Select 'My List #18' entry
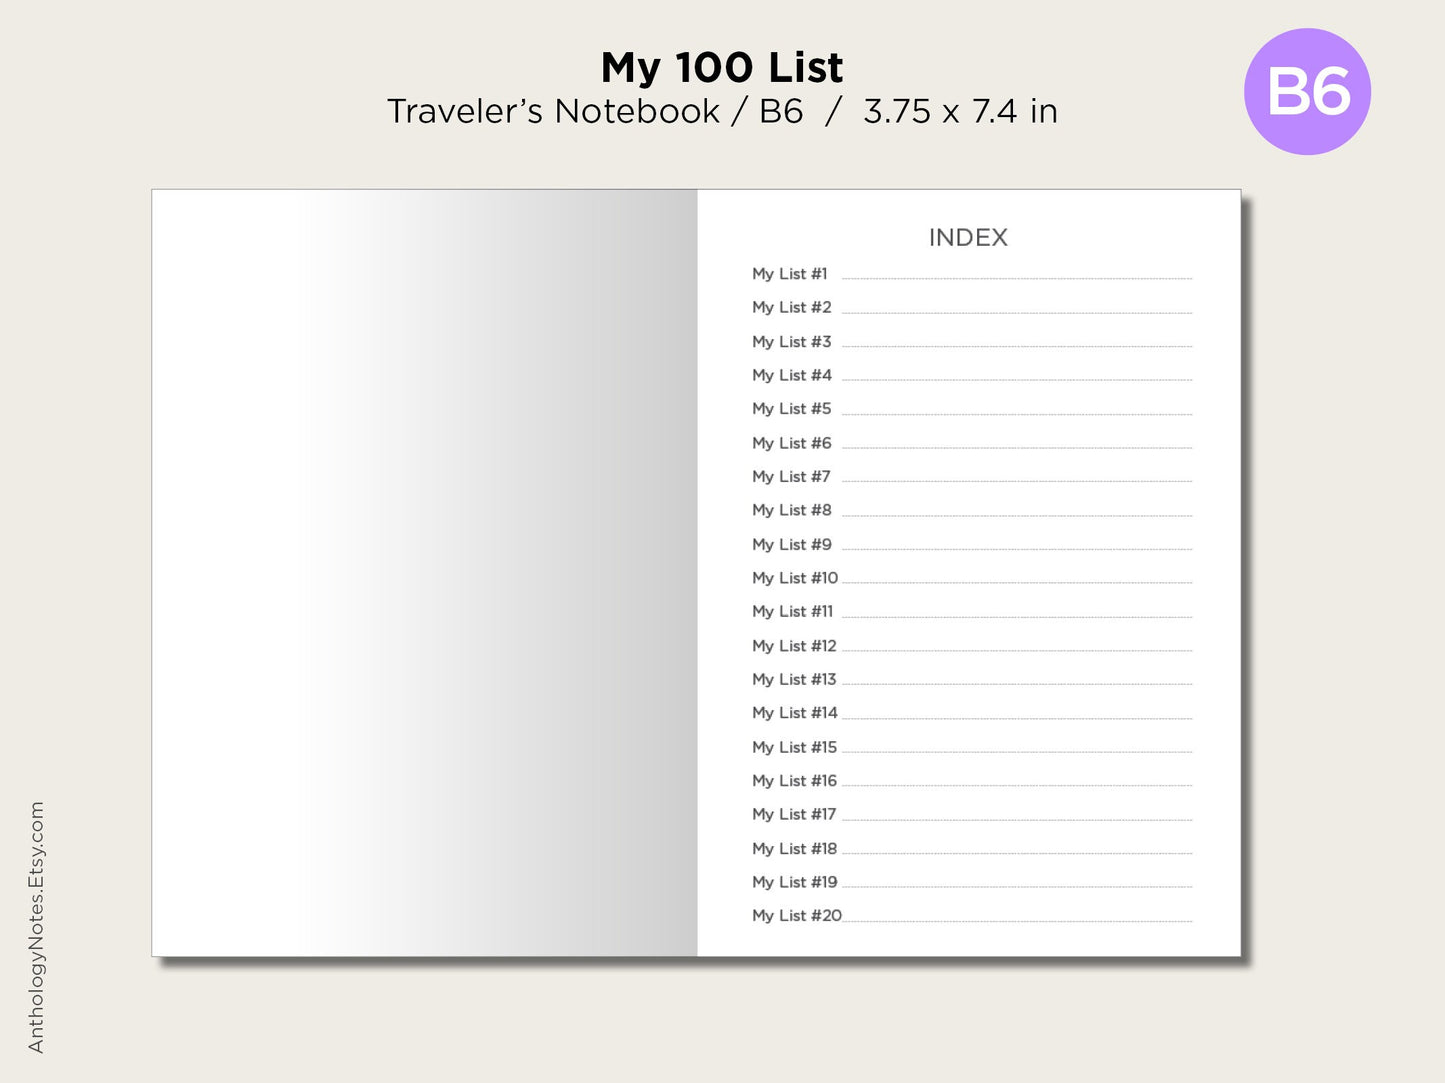The image size is (1445, 1083). tap(795, 849)
